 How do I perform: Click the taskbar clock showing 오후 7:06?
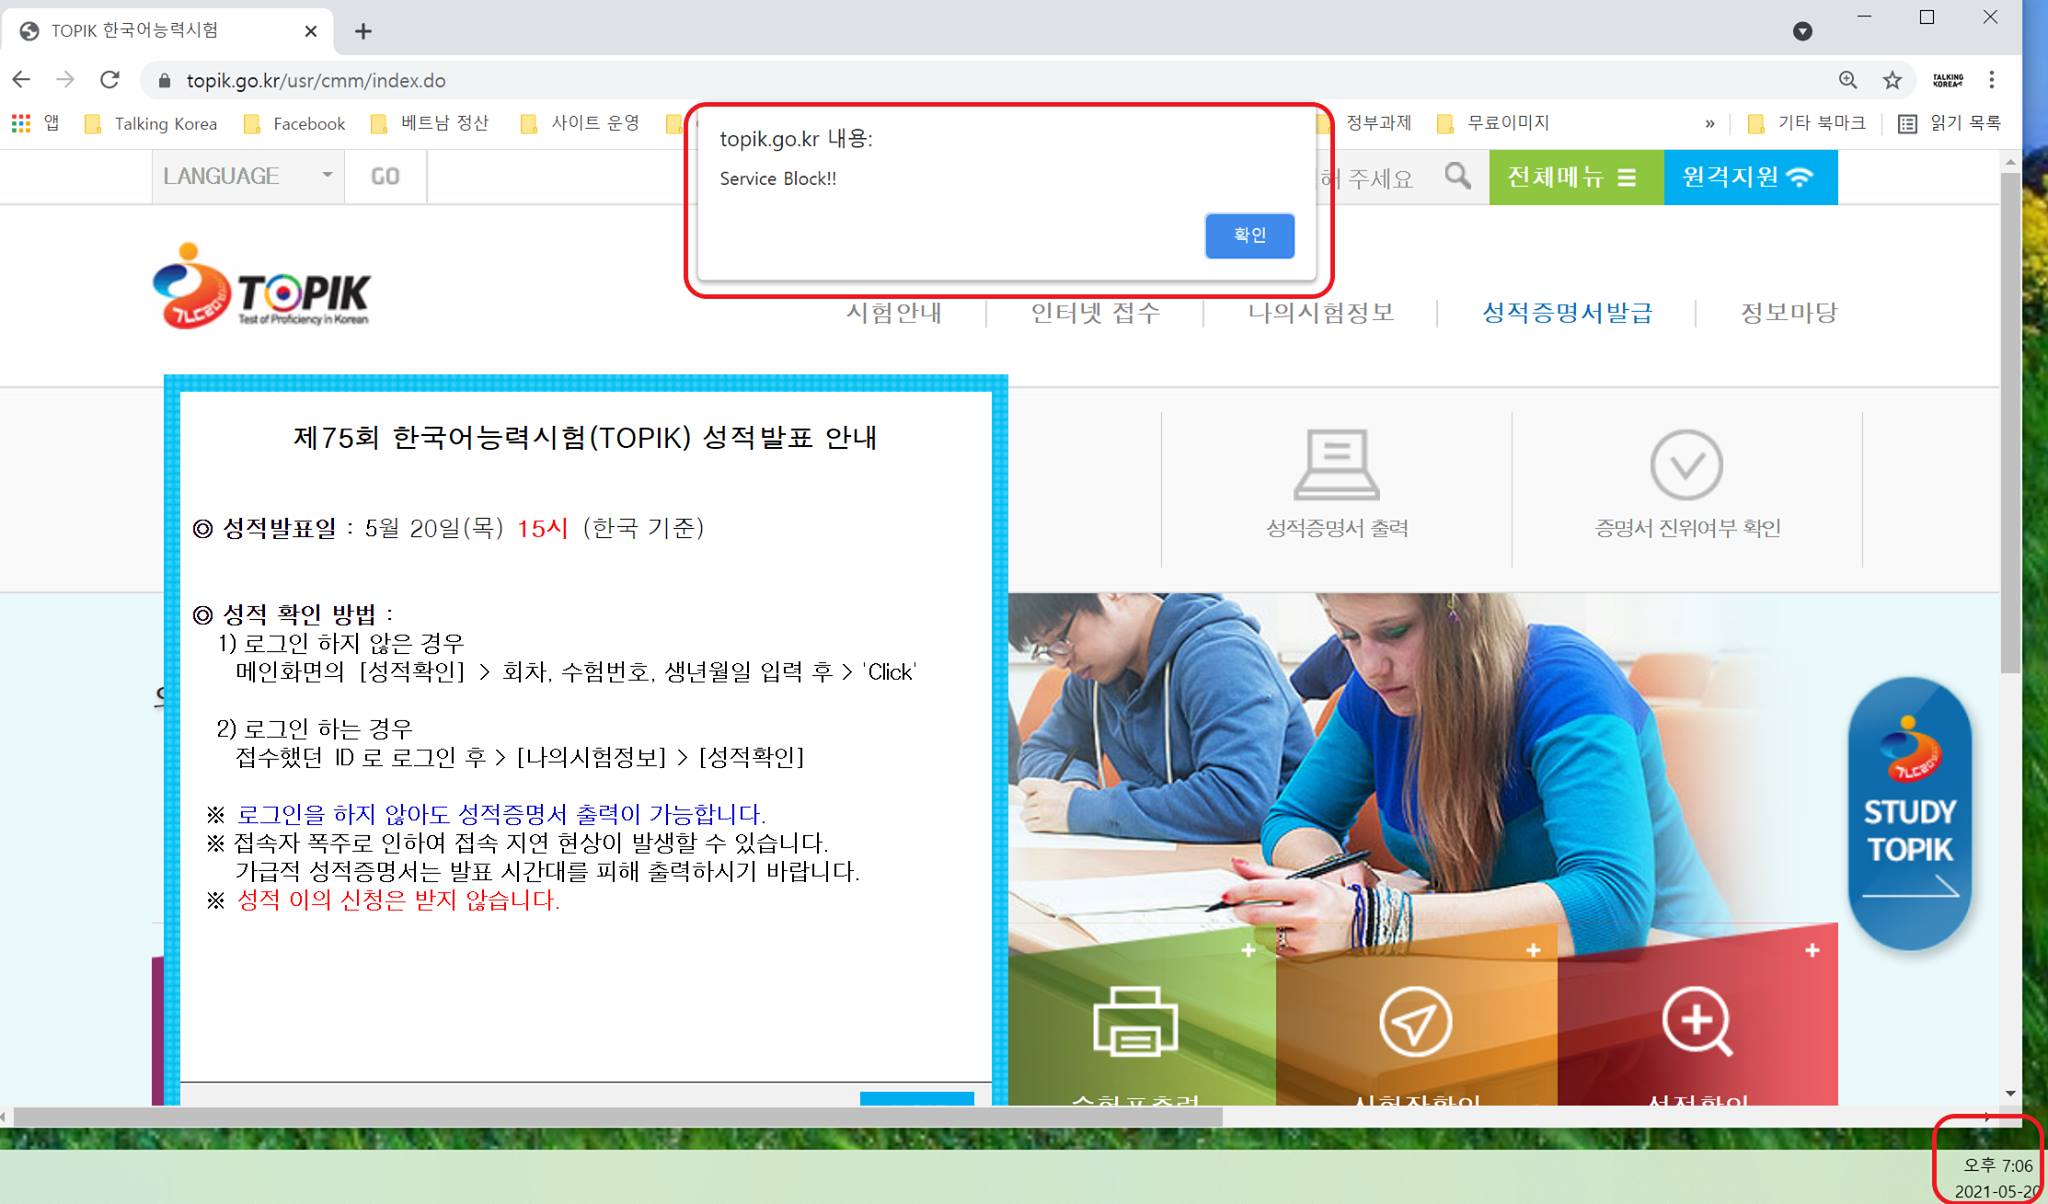click(x=1997, y=1166)
